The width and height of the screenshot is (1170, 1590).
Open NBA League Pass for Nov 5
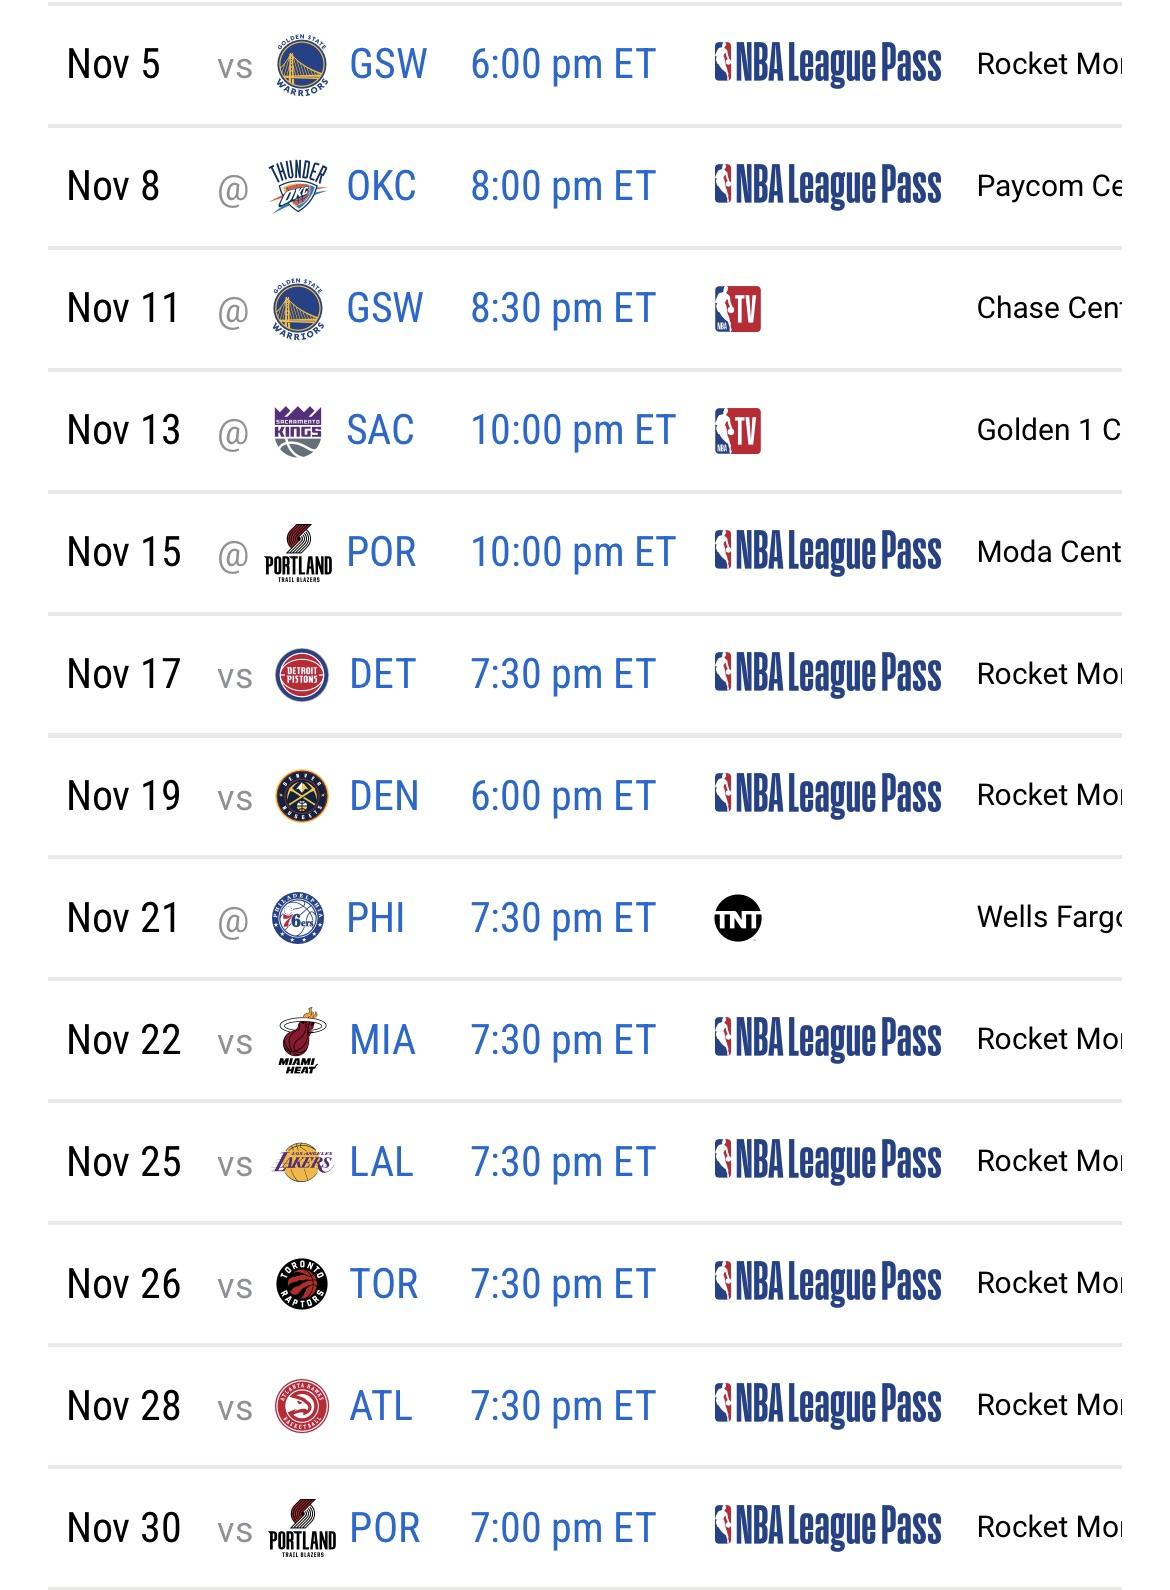click(x=828, y=65)
